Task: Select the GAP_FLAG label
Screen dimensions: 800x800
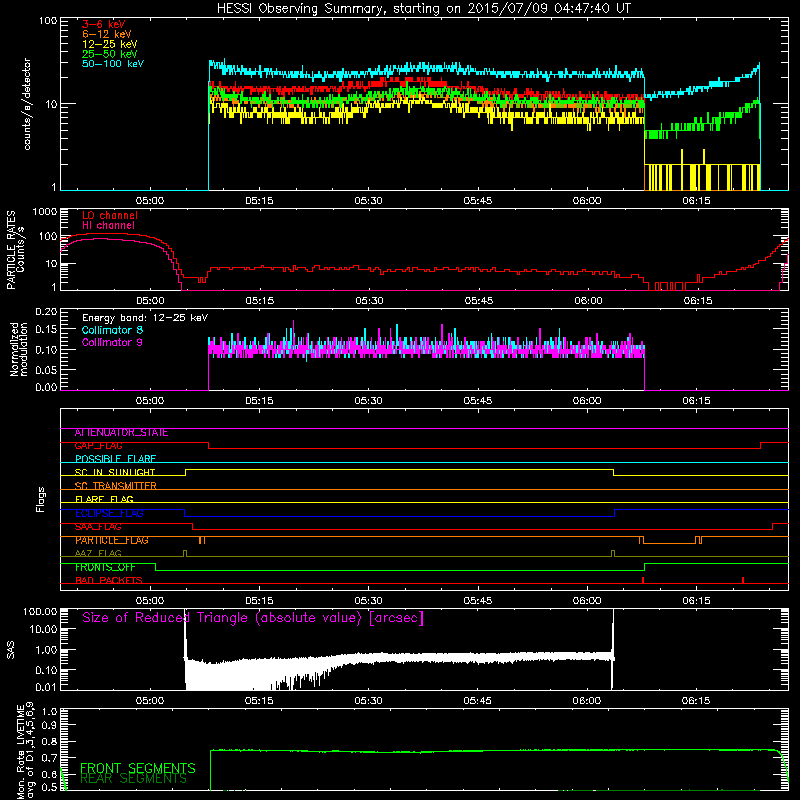Action: point(98,446)
